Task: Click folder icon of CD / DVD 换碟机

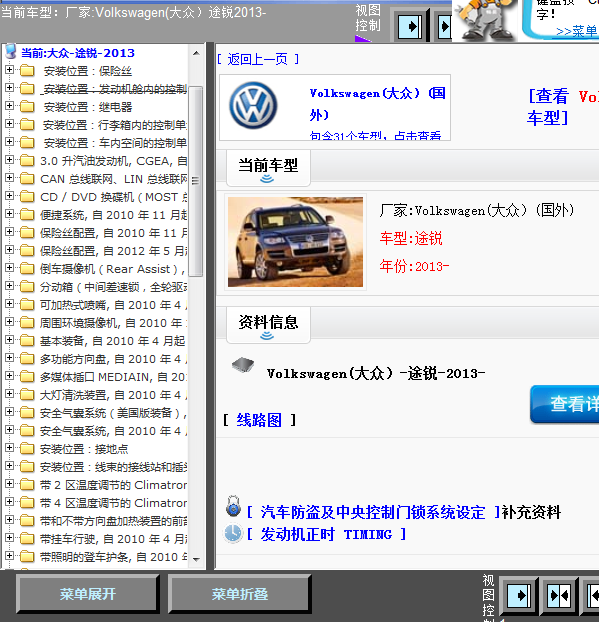Action: [27, 196]
